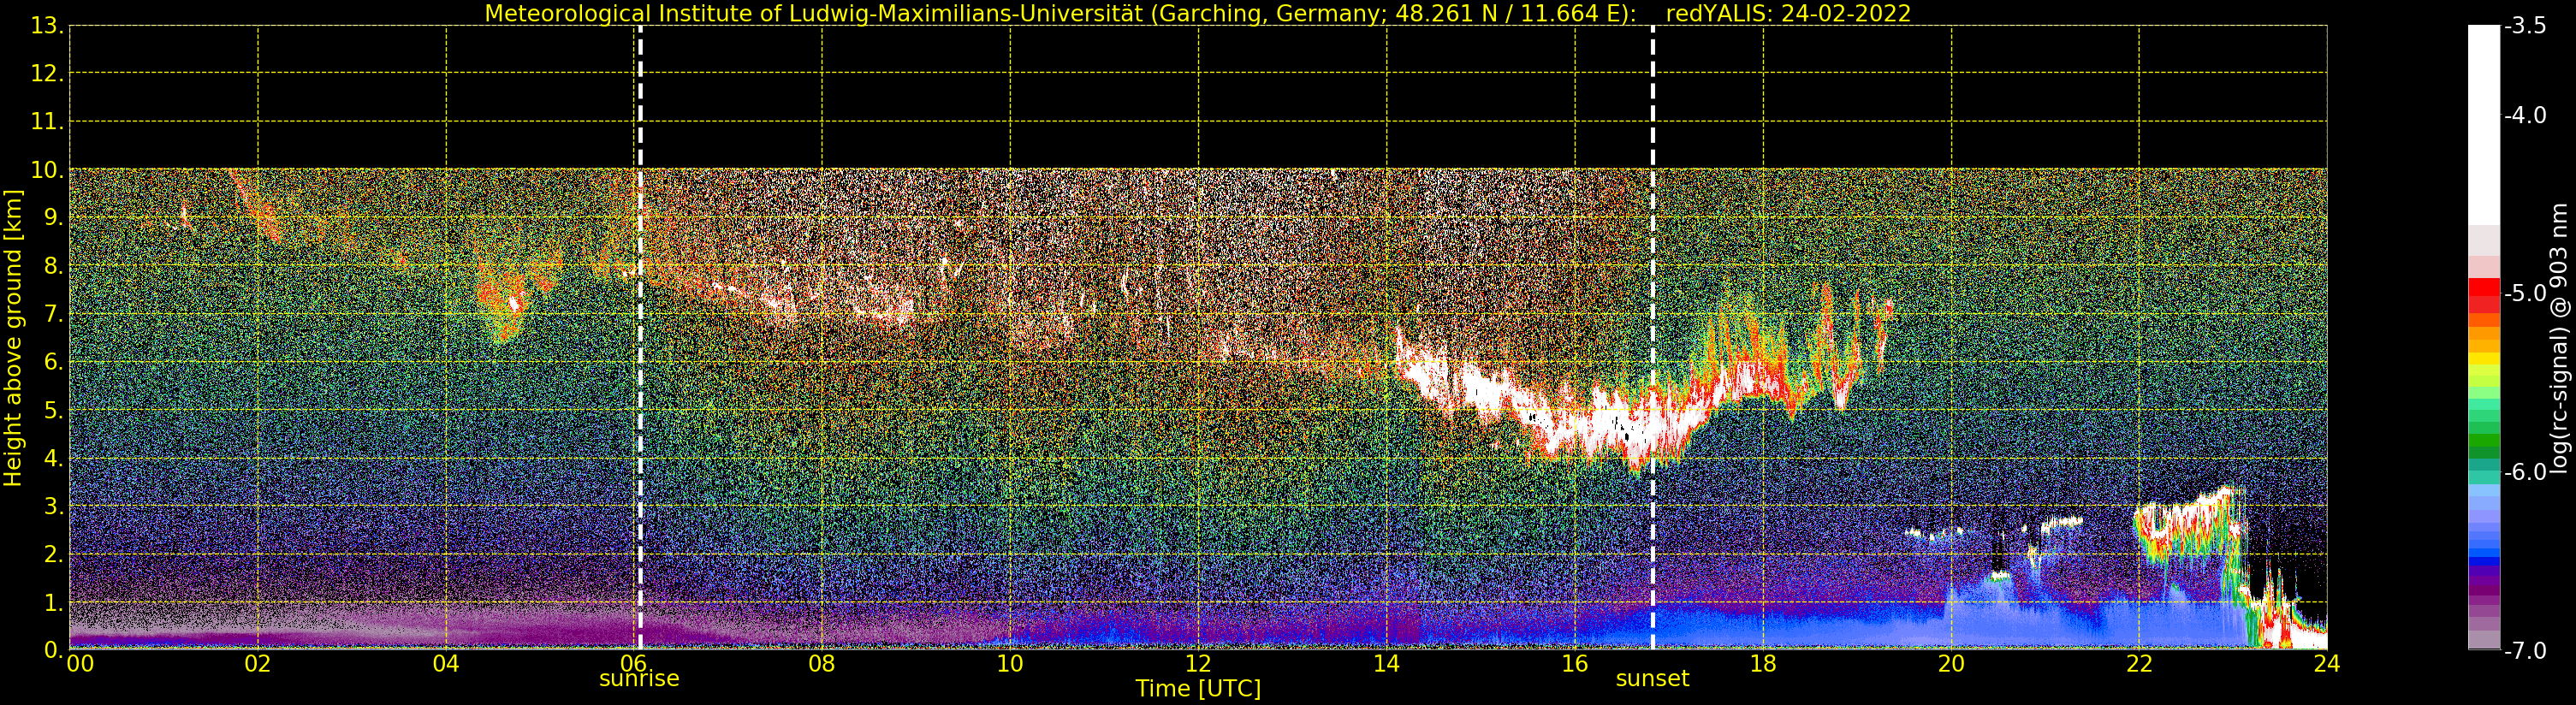Pick the red section of the colorbar
The height and width of the screenshot is (705, 2576).
[x=2484, y=295]
